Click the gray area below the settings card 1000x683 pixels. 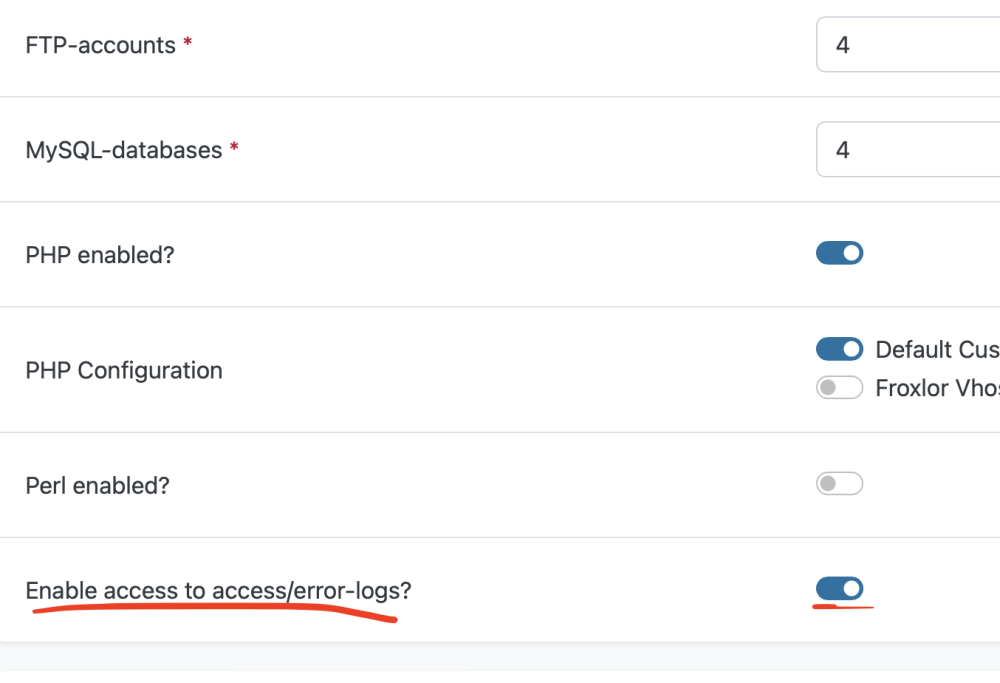[x=500, y=662]
